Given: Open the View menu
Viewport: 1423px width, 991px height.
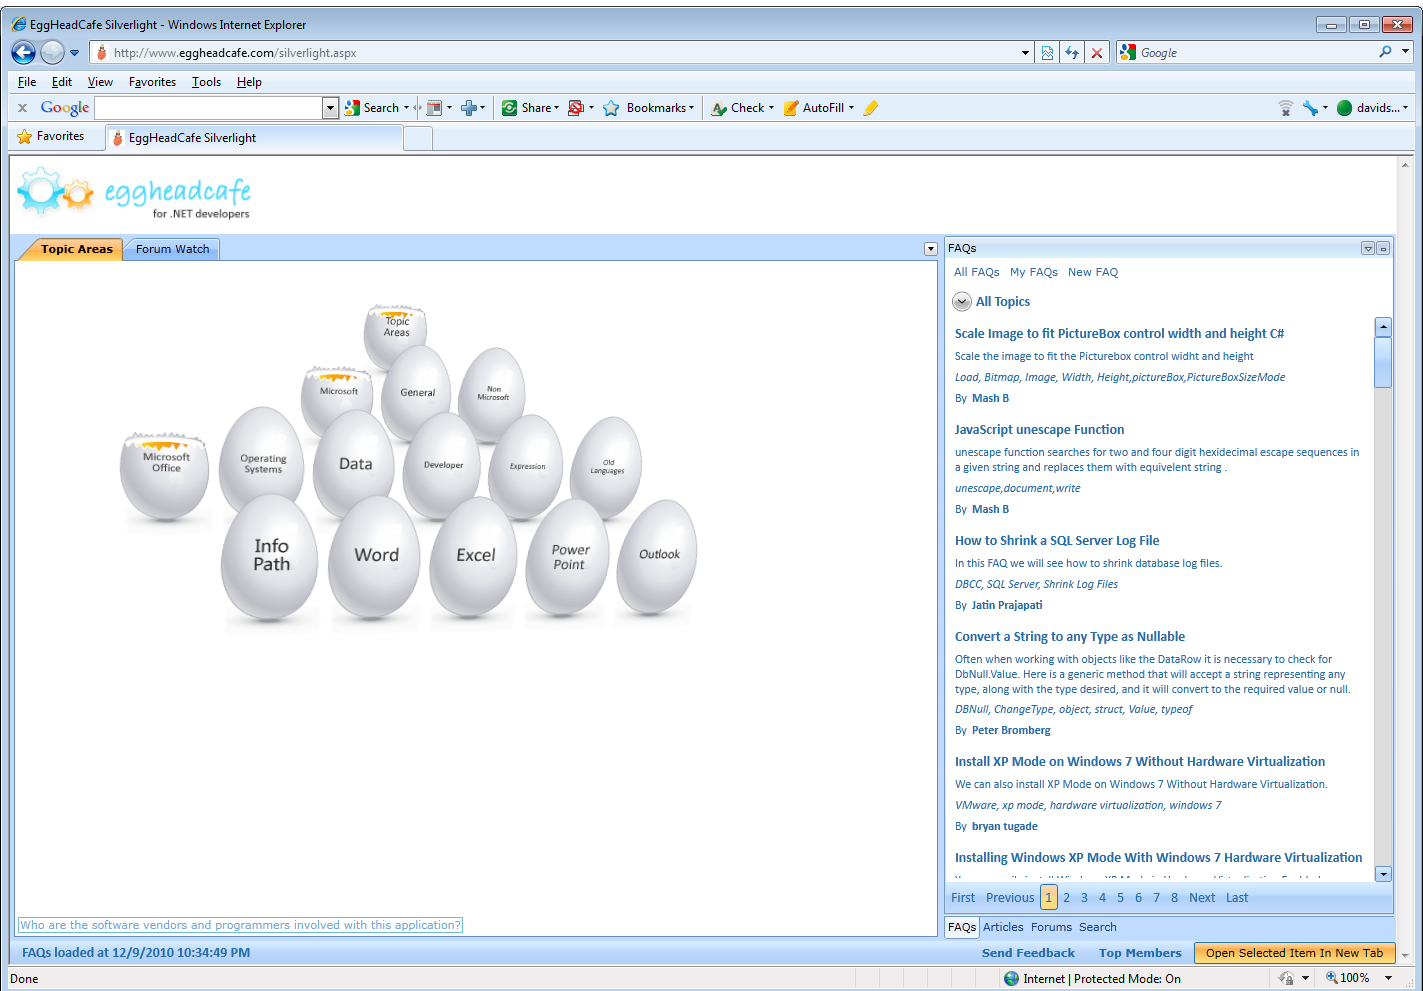Looking at the screenshot, I should [x=100, y=82].
